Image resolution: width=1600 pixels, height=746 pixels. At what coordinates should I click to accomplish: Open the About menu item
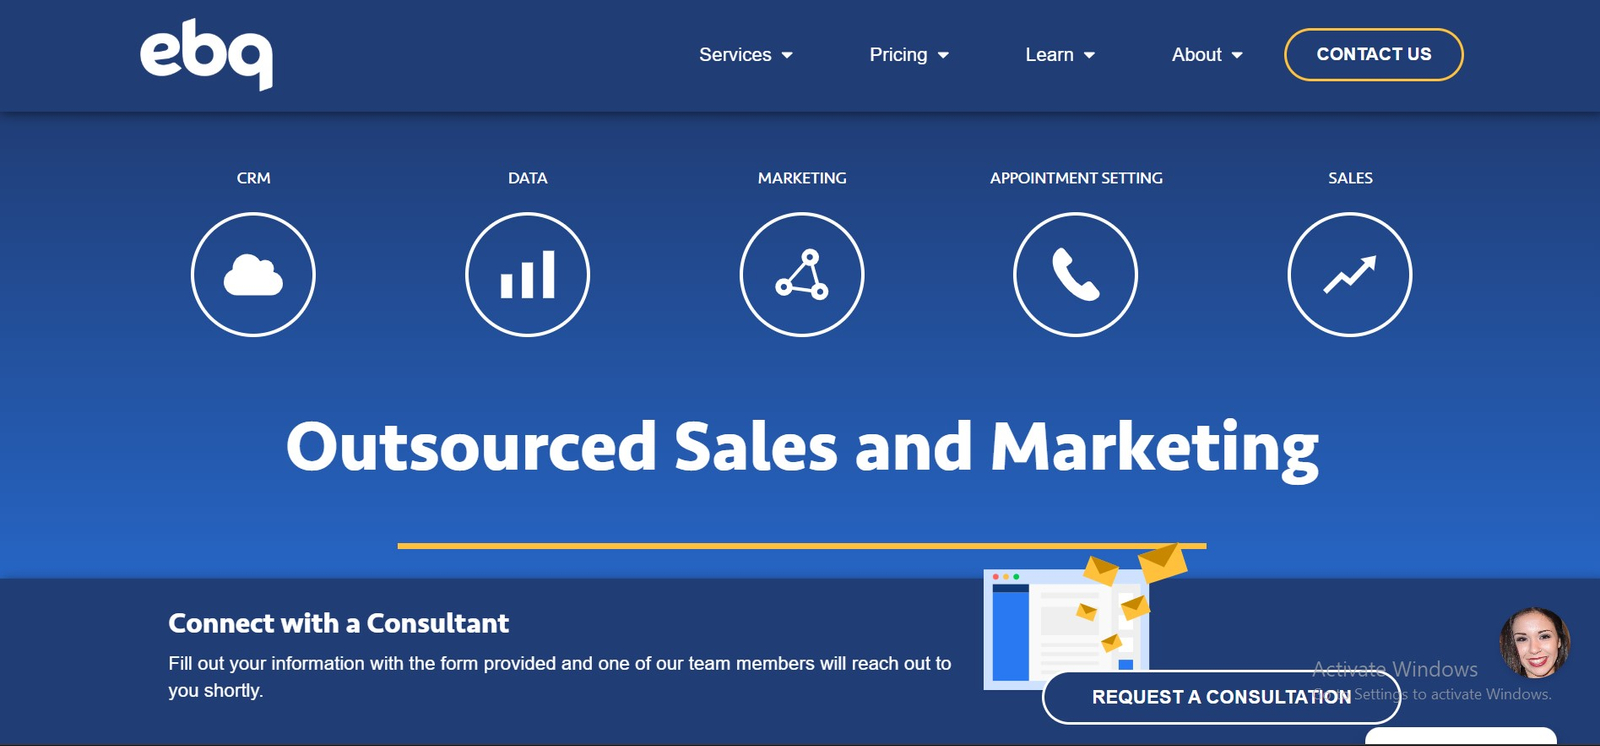coord(1196,55)
